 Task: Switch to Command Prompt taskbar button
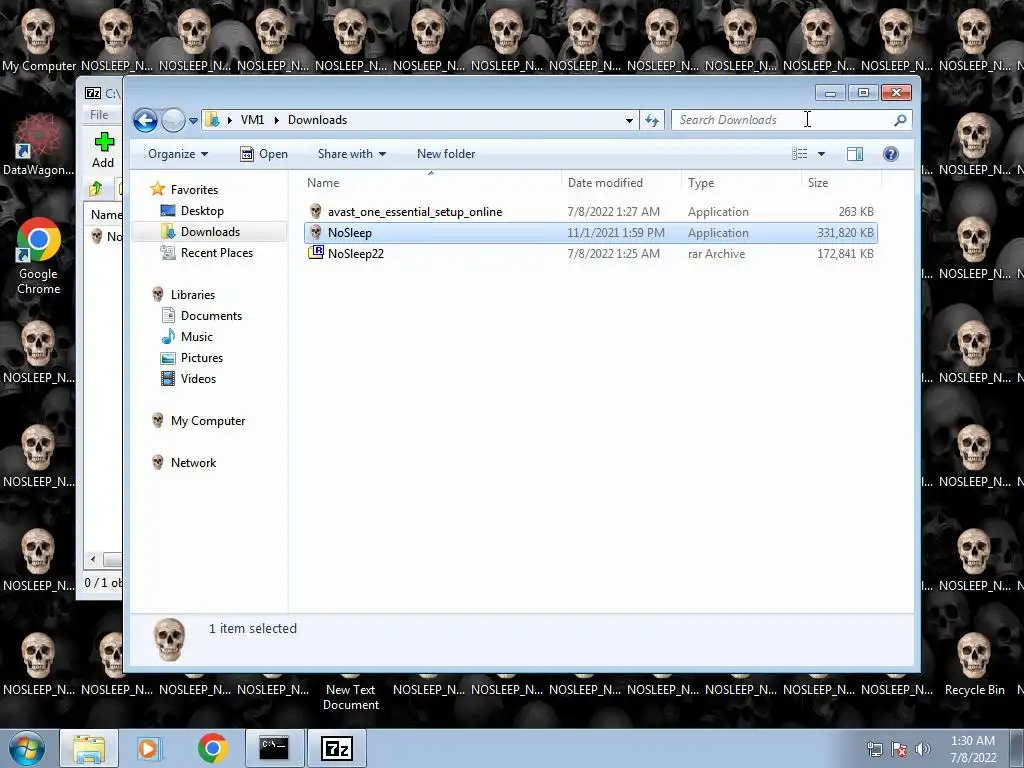click(274, 748)
